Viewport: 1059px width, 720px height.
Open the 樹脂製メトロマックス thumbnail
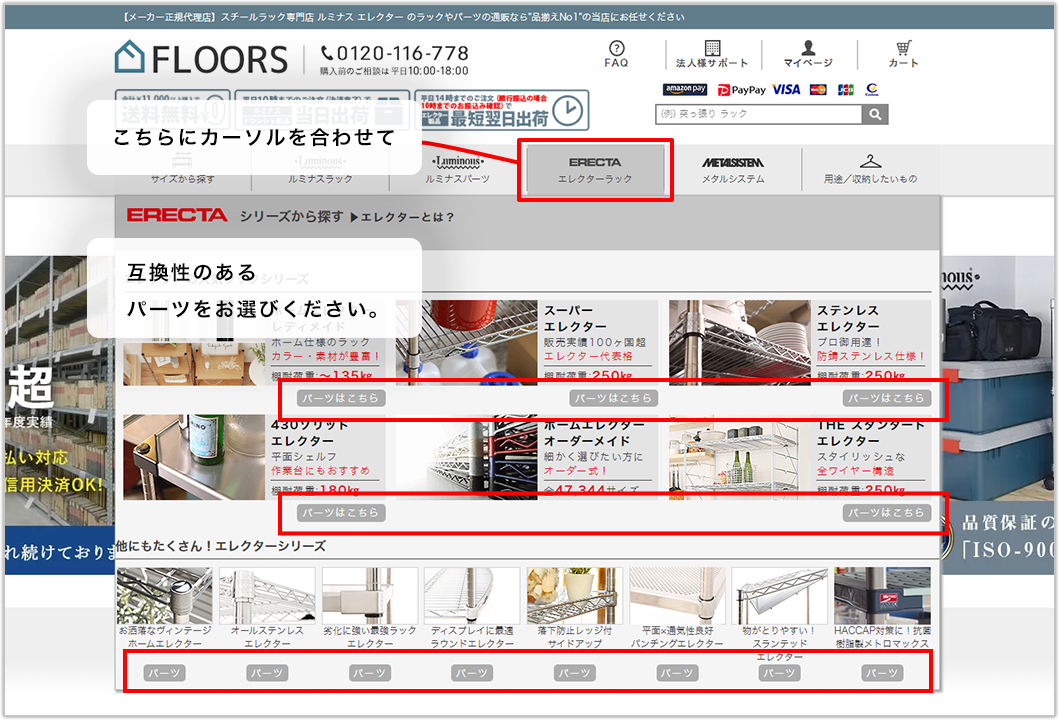tap(882, 596)
